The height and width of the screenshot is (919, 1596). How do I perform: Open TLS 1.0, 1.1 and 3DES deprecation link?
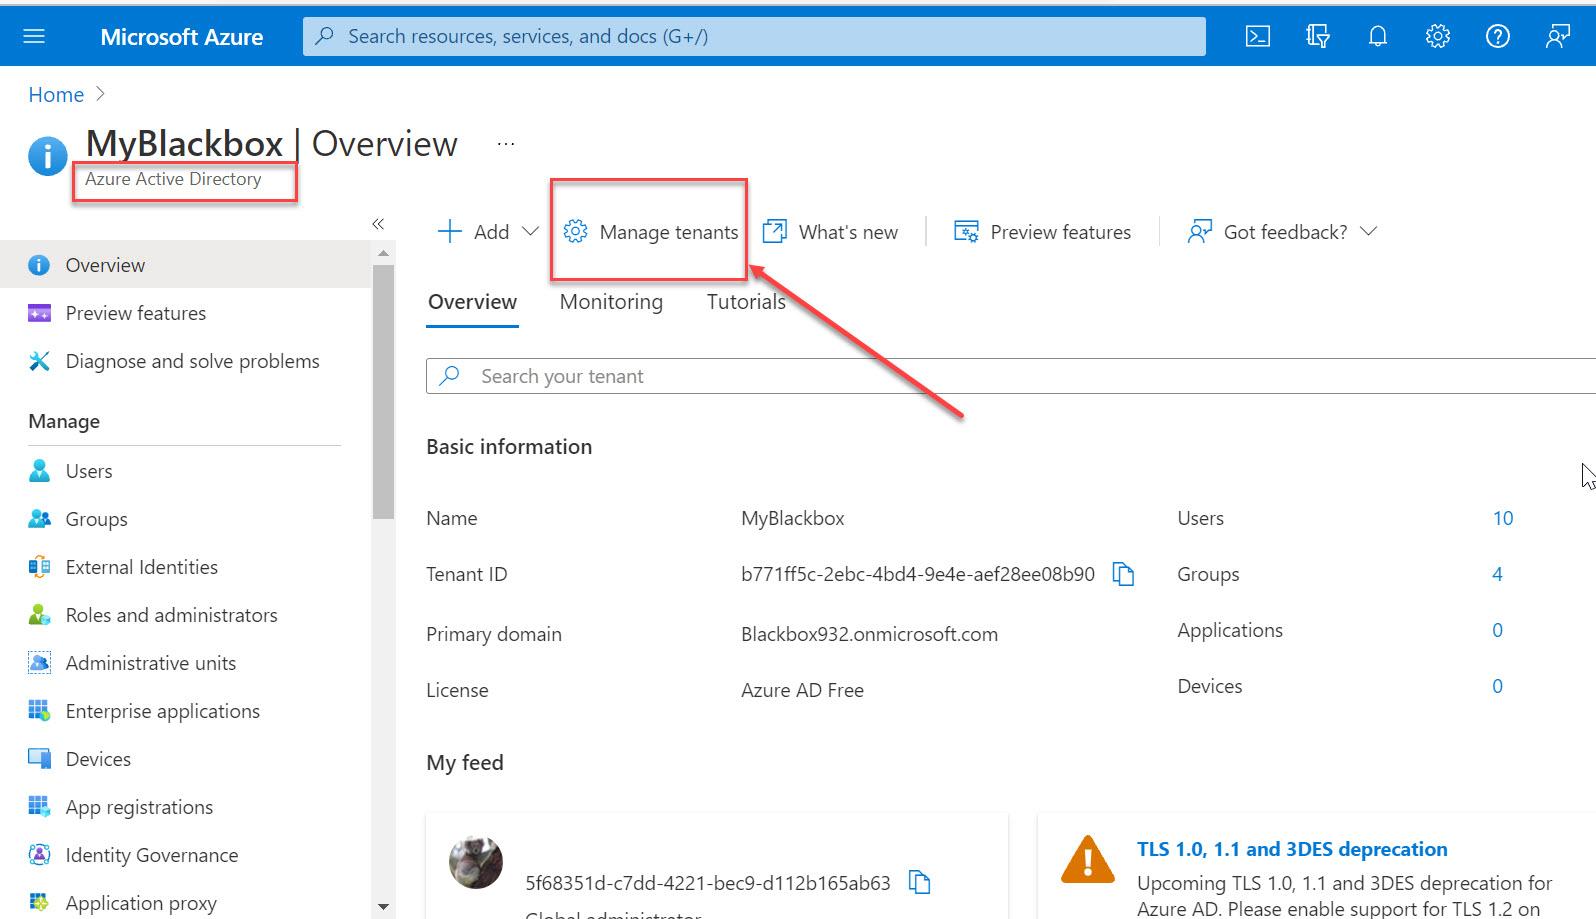1292,849
